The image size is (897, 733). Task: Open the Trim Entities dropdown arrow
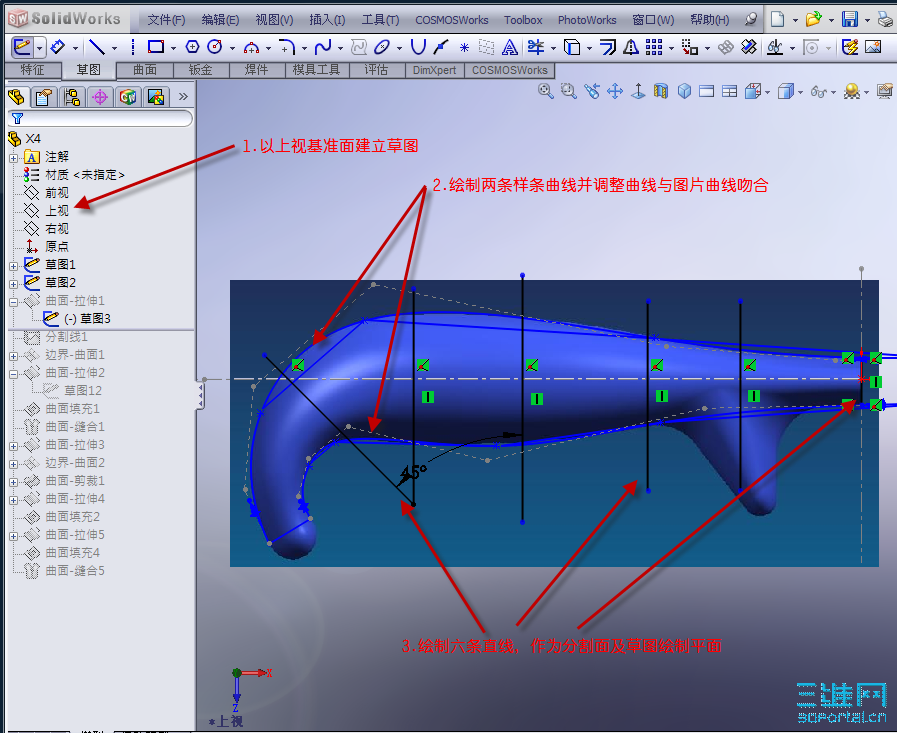coord(553,48)
